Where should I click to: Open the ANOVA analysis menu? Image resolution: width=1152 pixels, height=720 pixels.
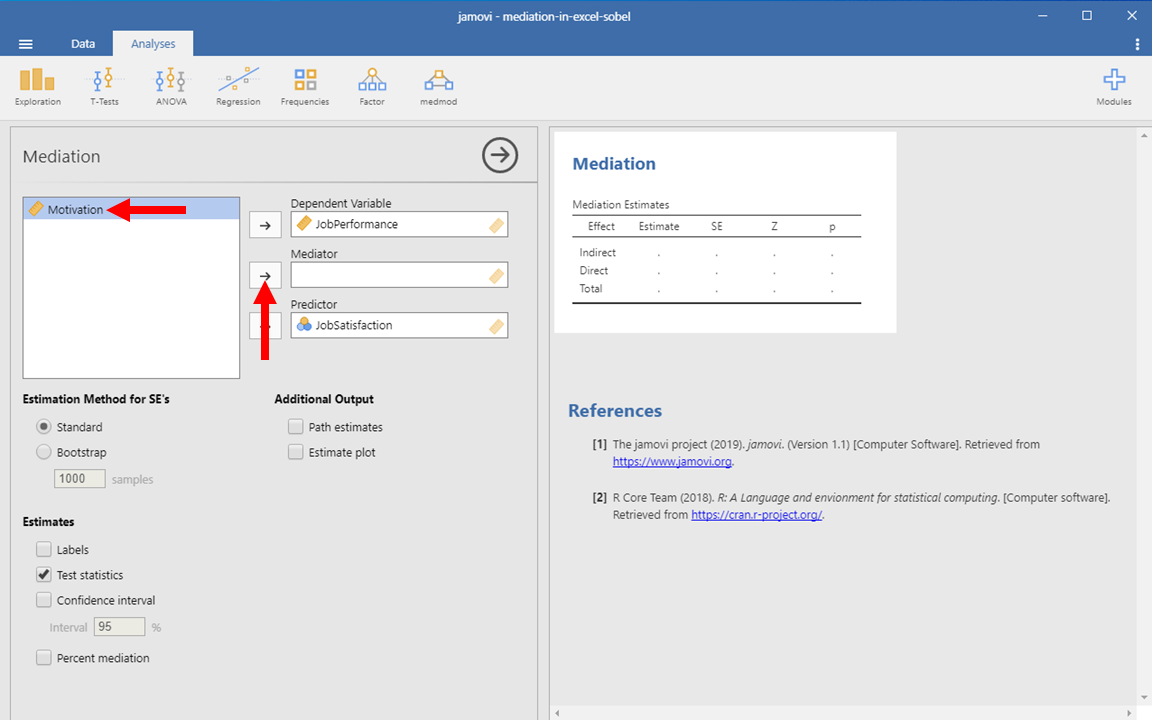[x=171, y=86]
